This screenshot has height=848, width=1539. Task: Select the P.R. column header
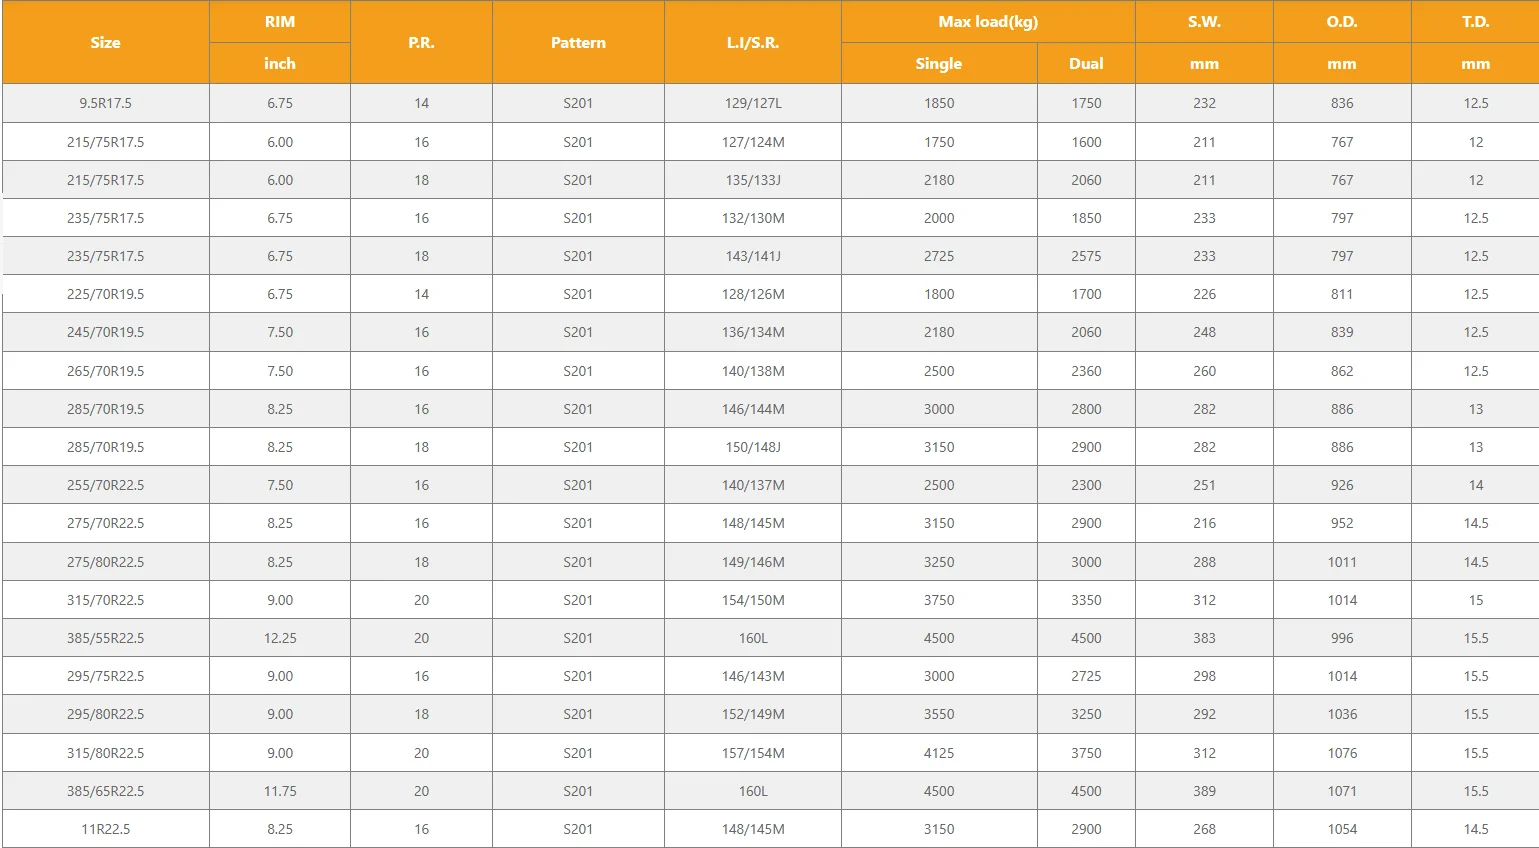[421, 42]
